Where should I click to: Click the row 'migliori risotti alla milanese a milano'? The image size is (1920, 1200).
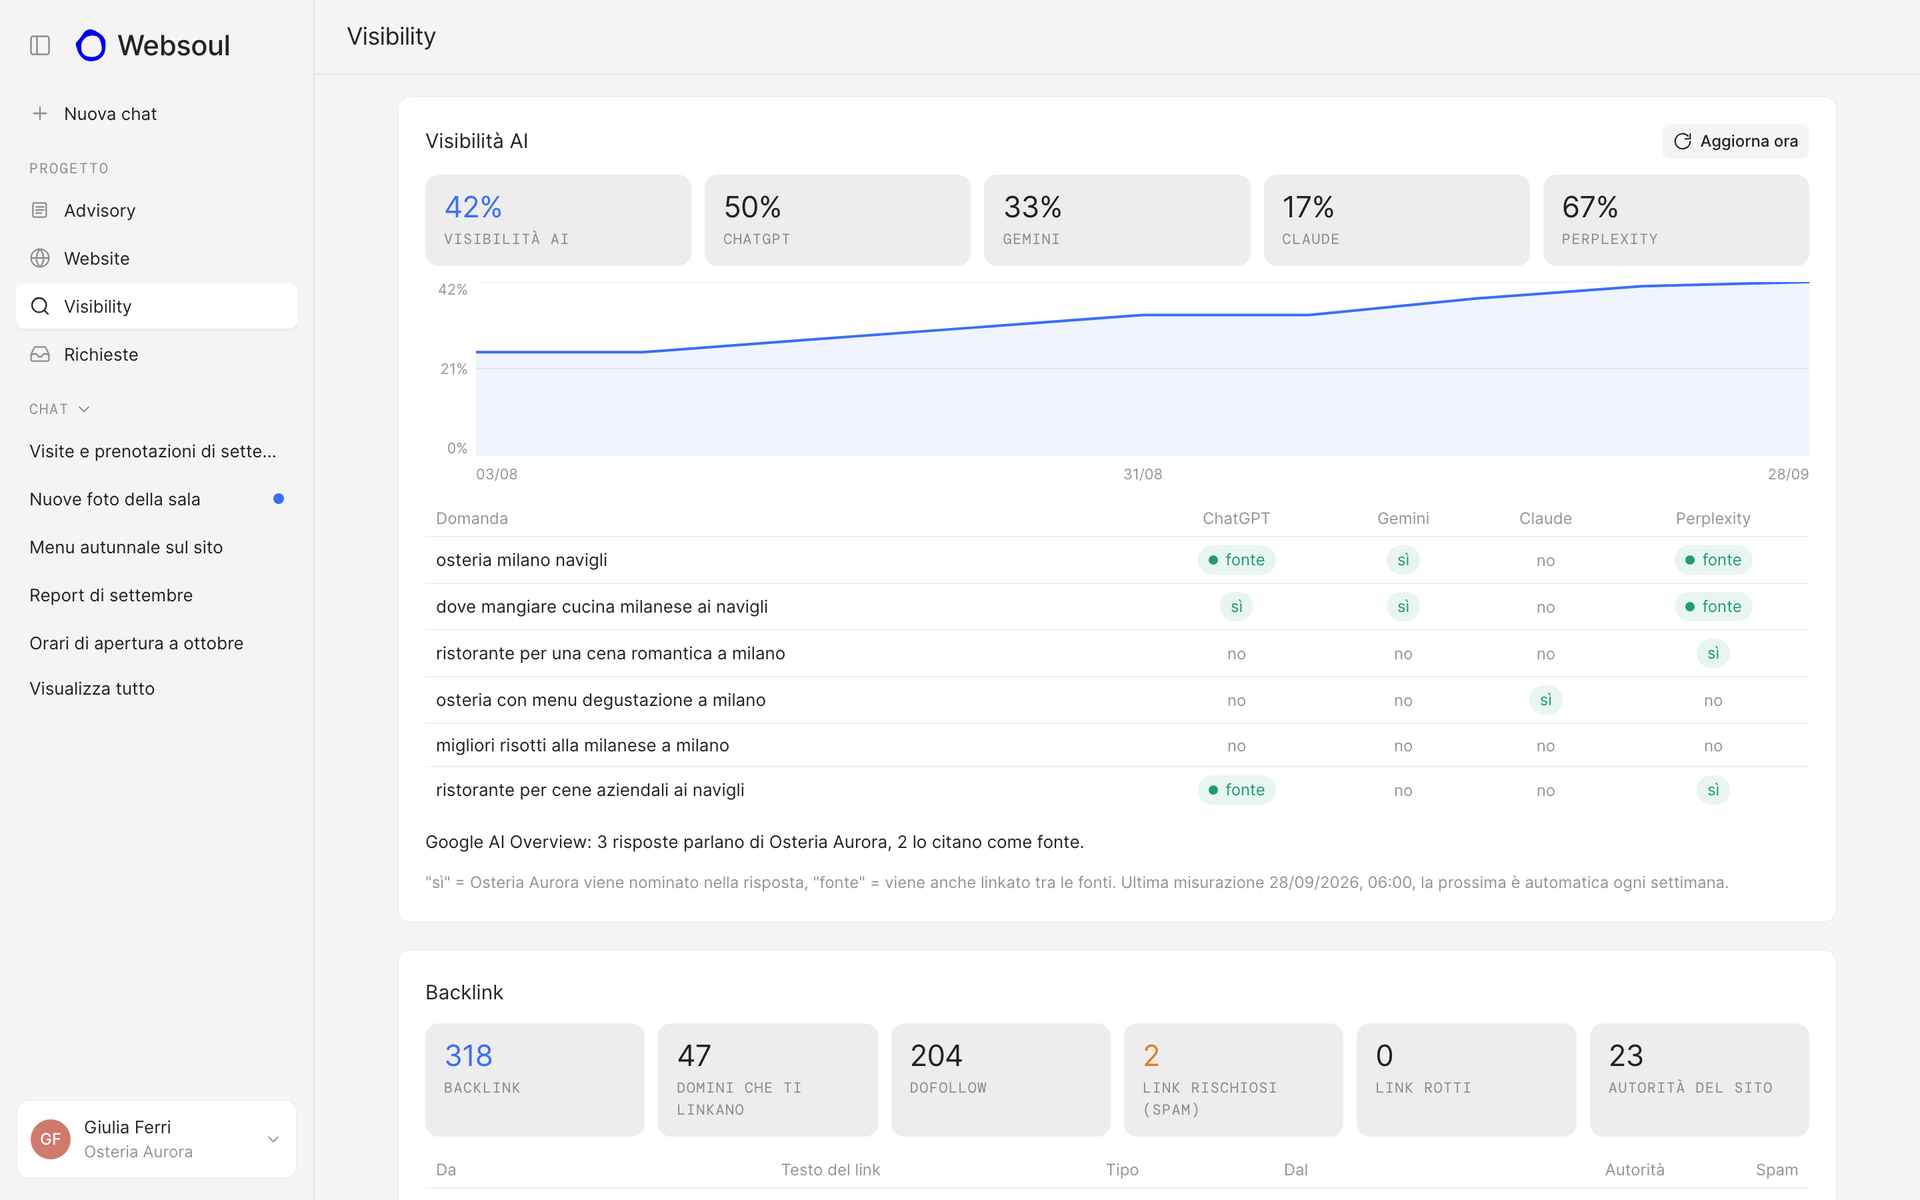pyautogui.click(x=1117, y=745)
